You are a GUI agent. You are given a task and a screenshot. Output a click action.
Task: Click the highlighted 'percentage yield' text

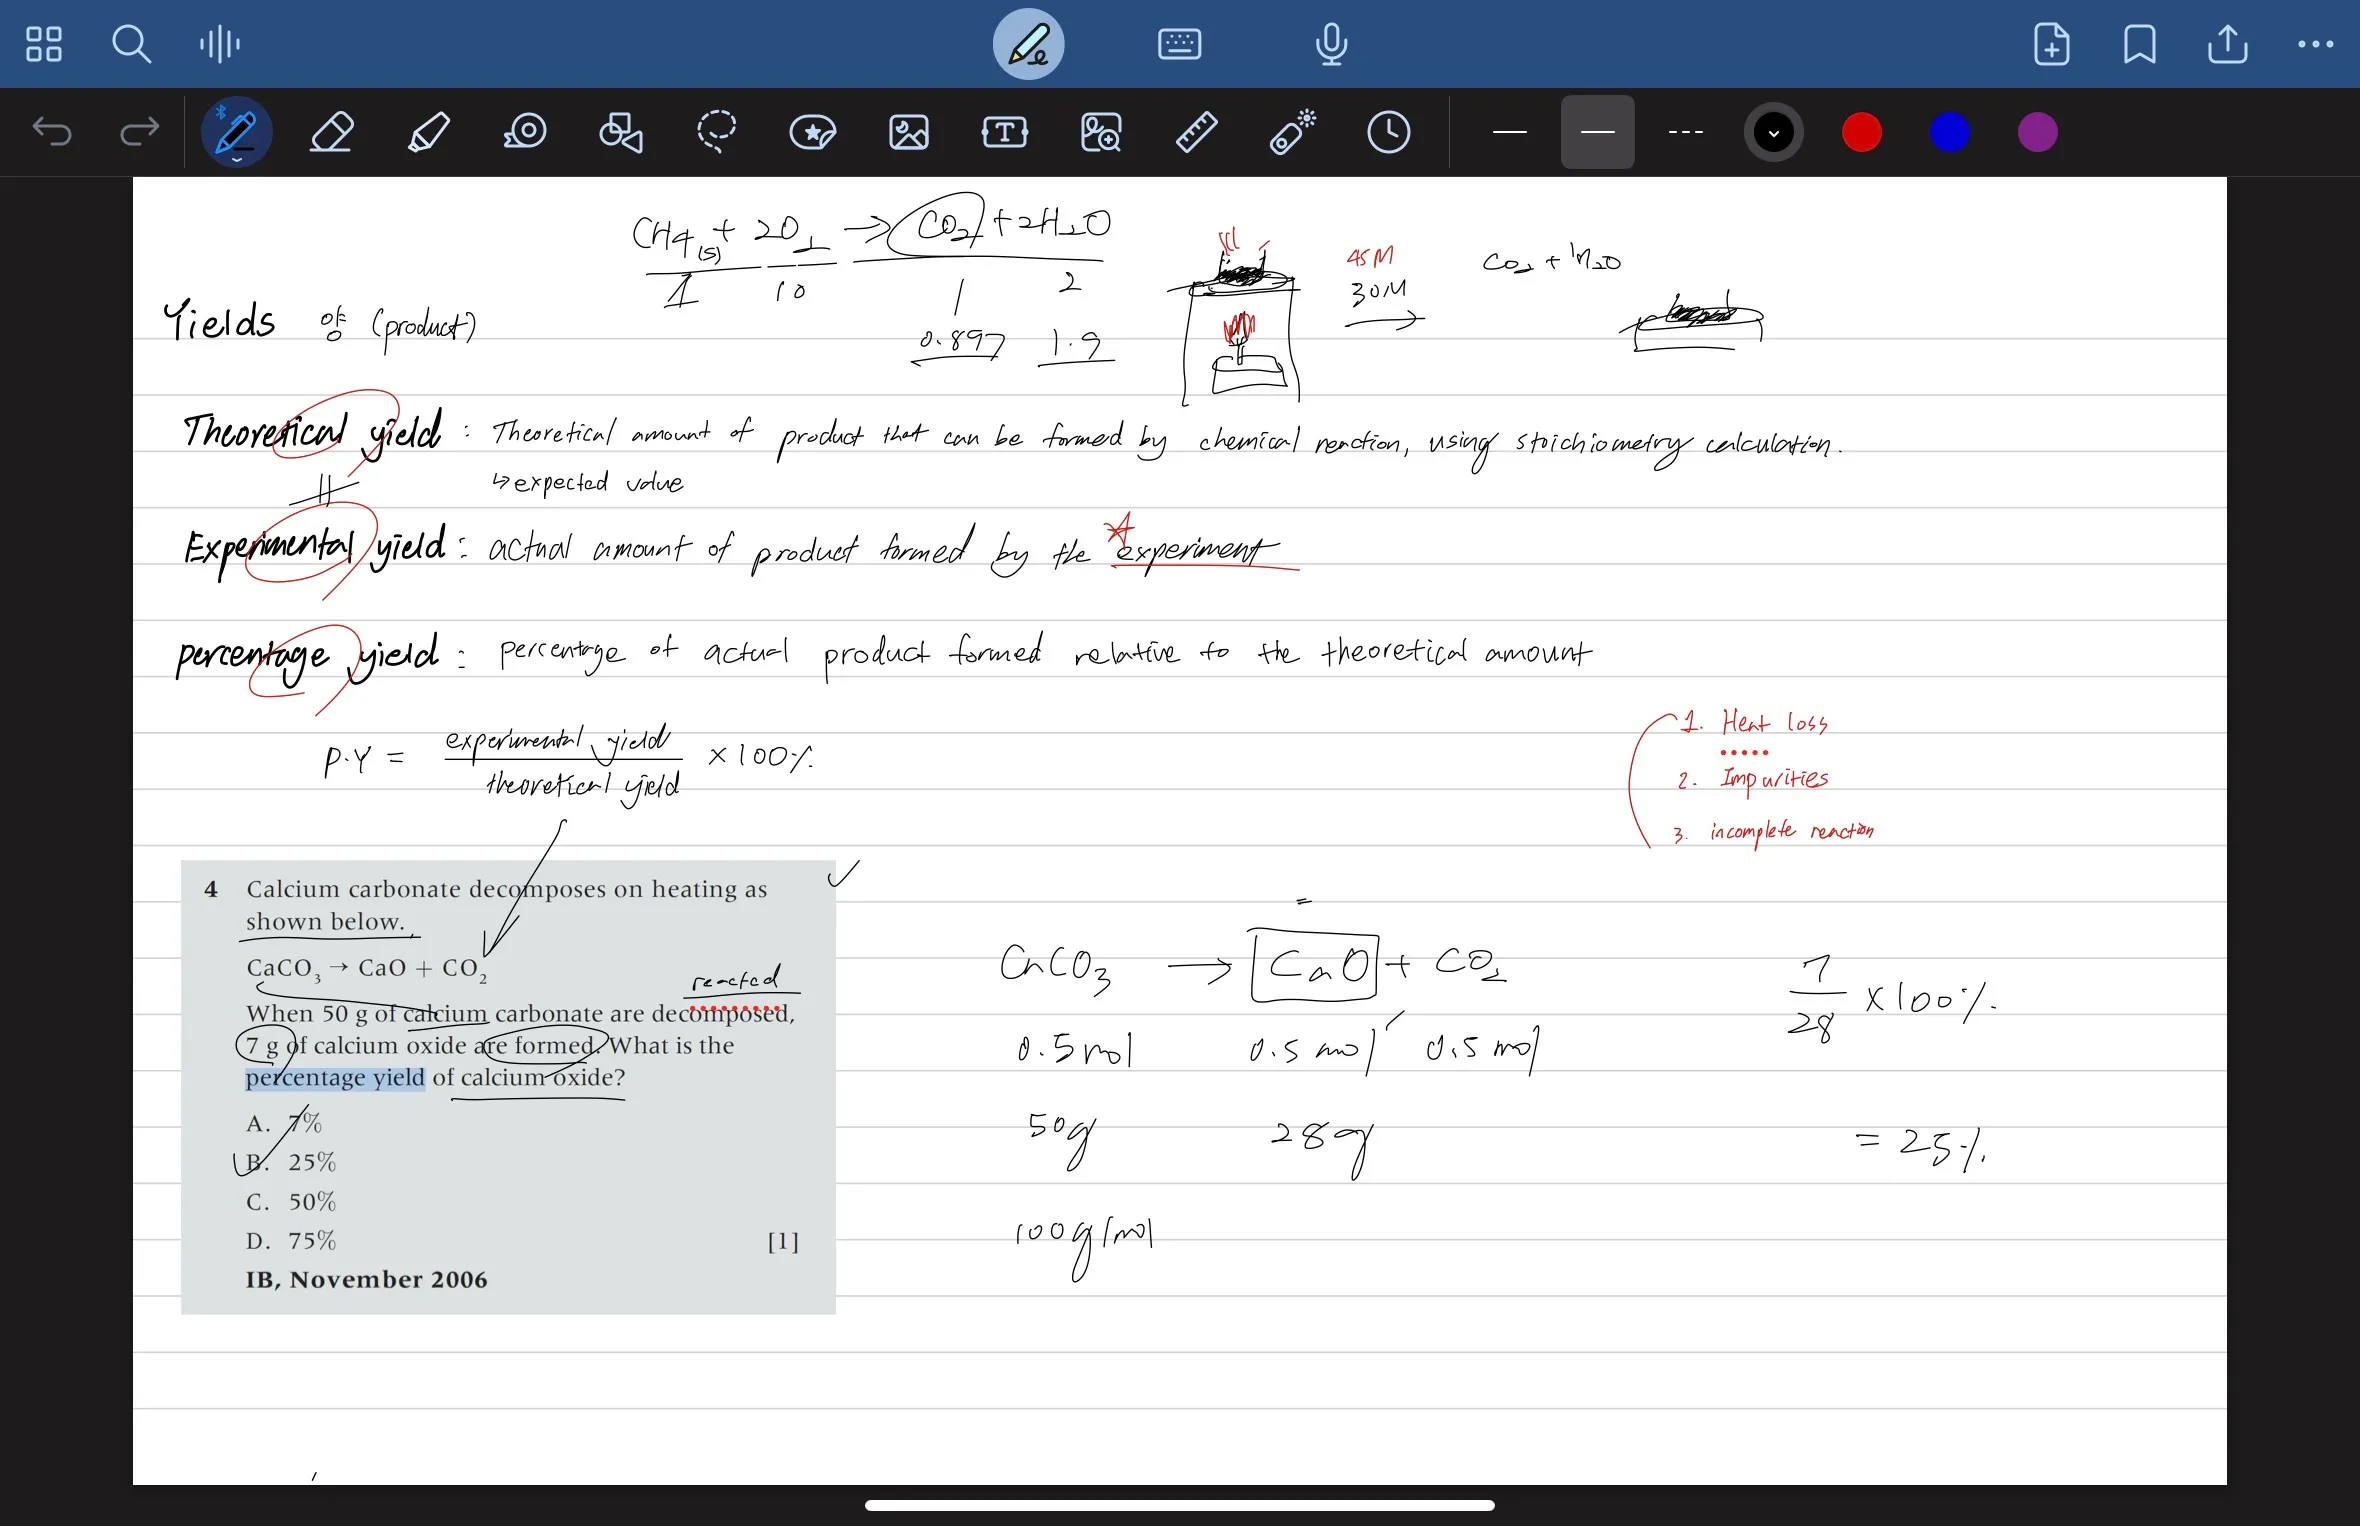(x=335, y=1079)
